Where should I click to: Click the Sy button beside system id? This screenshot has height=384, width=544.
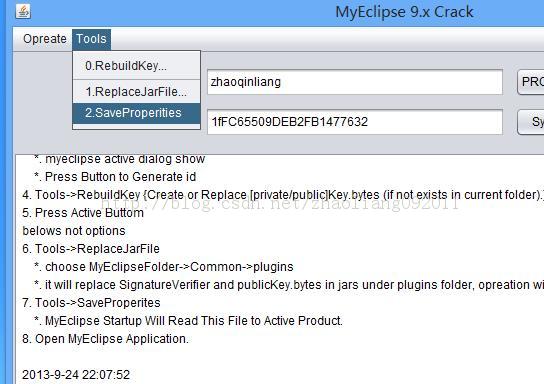tap(531, 122)
